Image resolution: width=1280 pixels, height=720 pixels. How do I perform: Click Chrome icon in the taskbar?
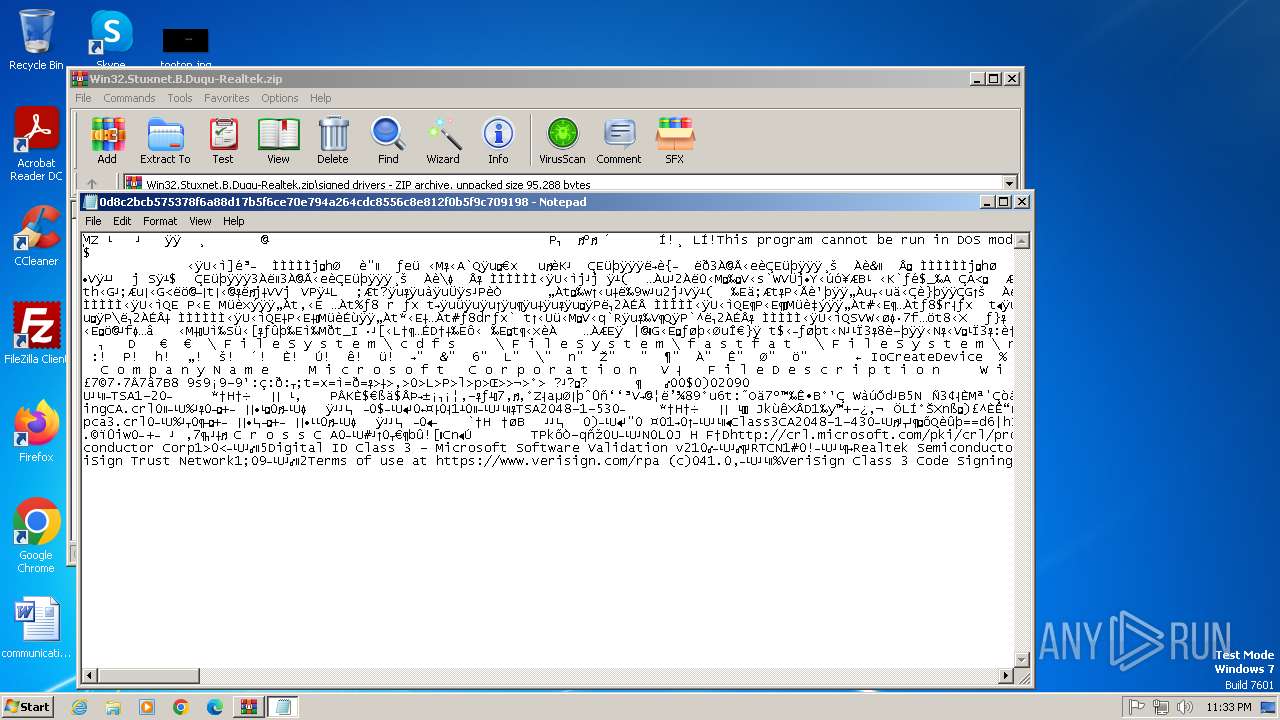[x=181, y=707]
